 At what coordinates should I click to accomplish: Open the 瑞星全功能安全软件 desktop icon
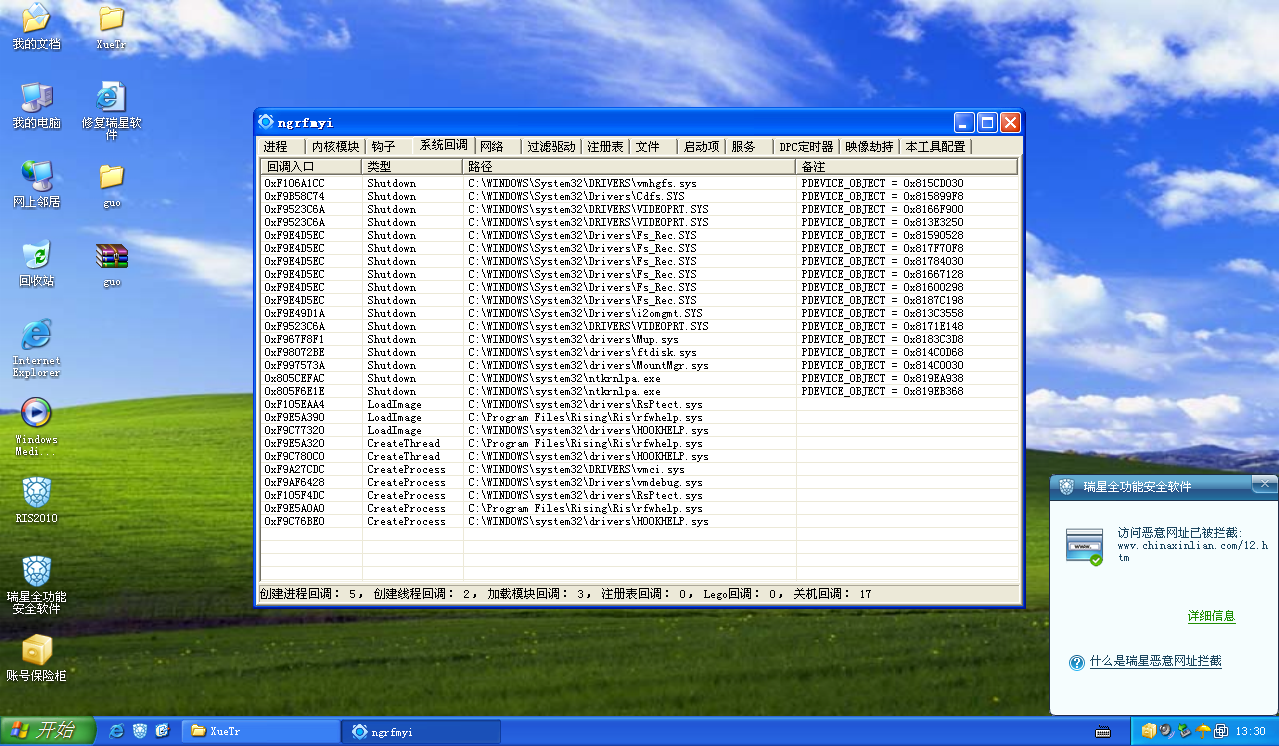36,585
